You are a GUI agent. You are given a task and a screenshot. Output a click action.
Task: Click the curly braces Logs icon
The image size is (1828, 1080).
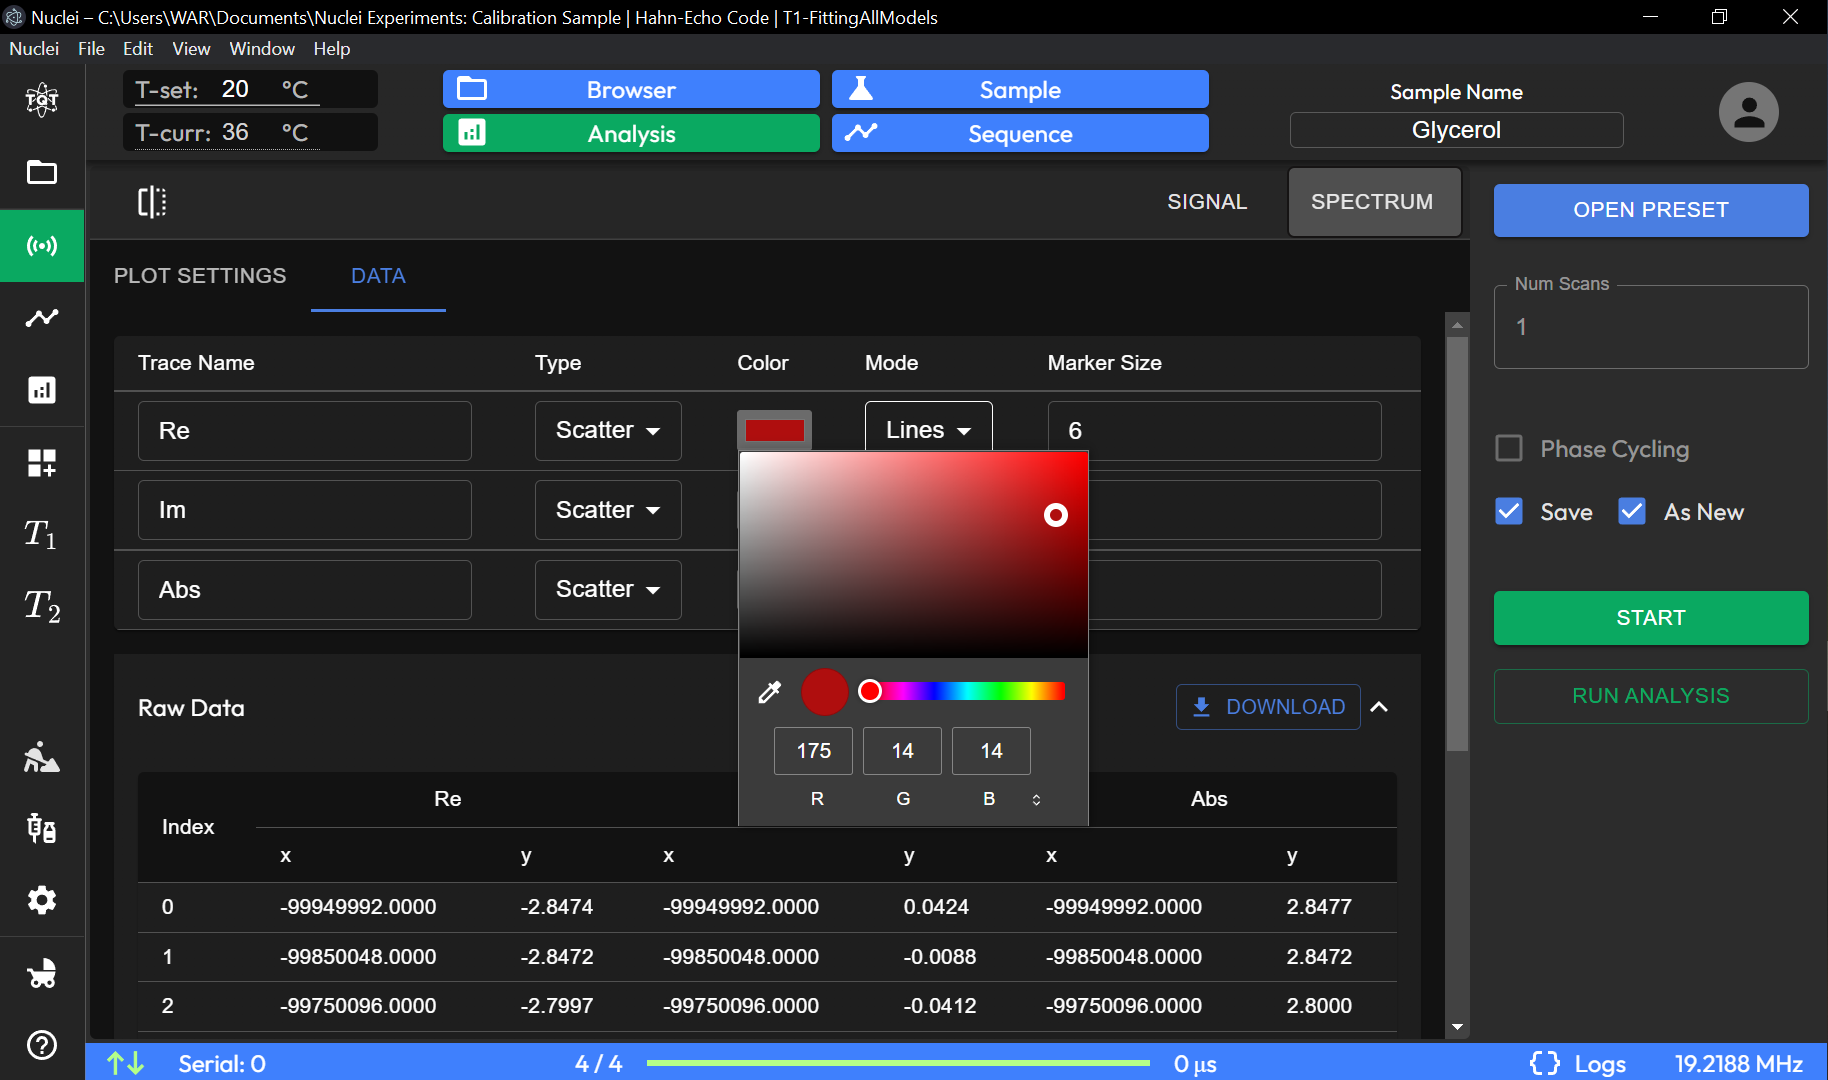click(x=1545, y=1063)
